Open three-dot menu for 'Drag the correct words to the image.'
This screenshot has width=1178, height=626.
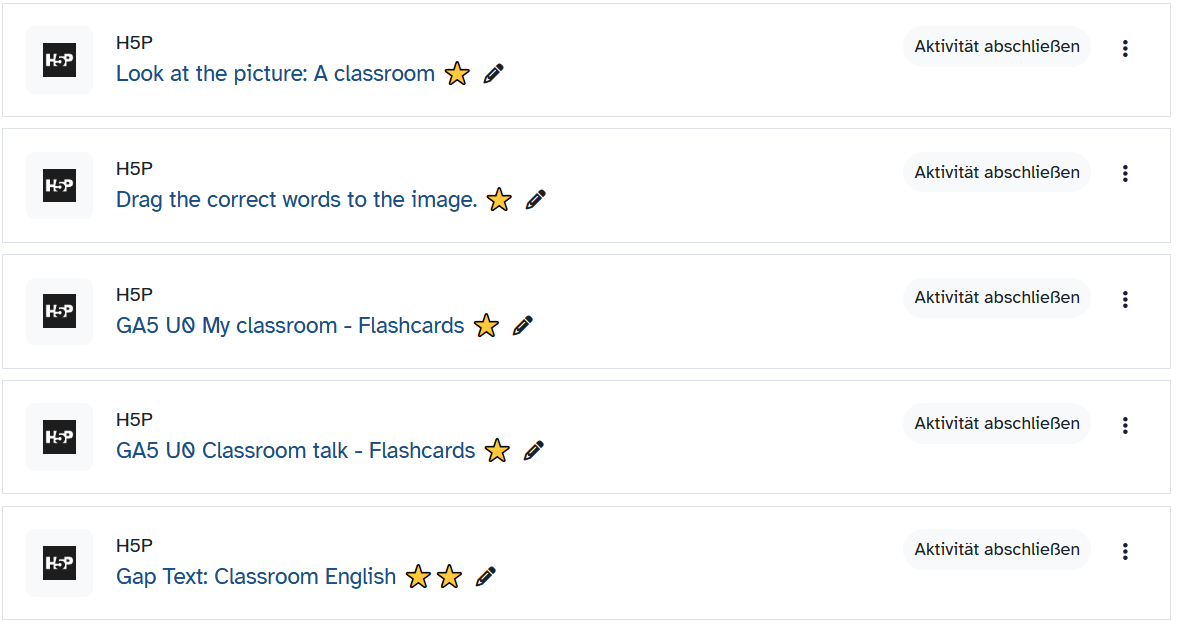[x=1125, y=174]
